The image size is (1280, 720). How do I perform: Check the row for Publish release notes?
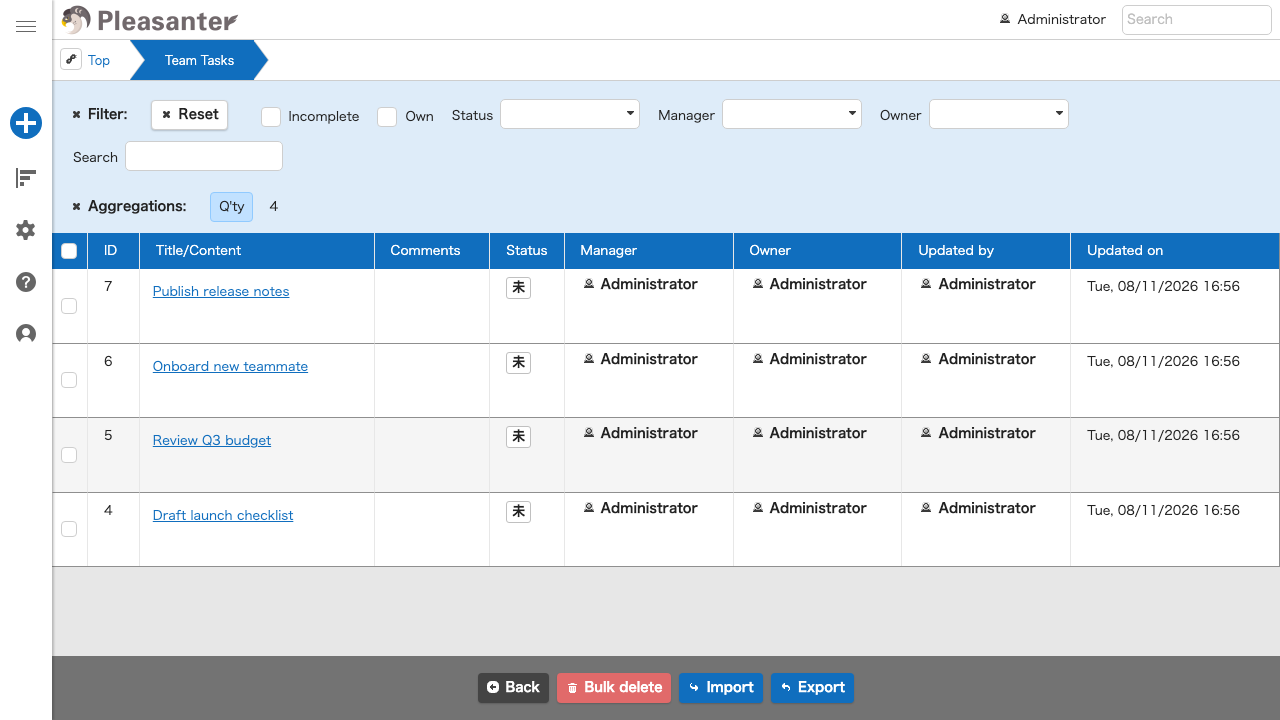pyautogui.click(x=69, y=306)
